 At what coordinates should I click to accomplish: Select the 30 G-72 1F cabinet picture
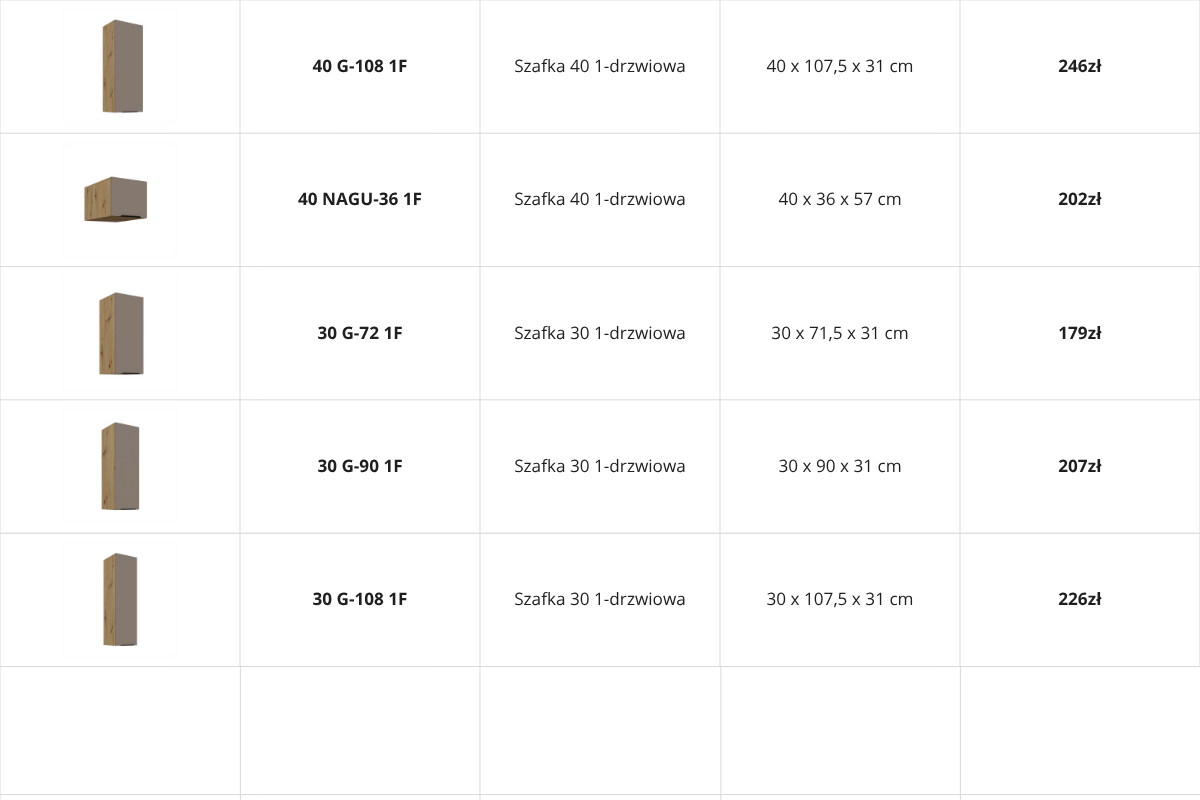[x=121, y=333]
